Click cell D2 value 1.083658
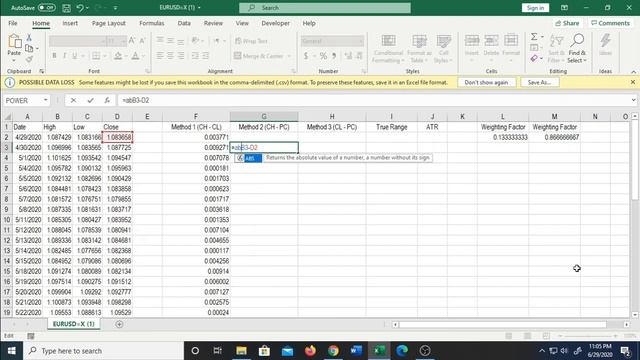 tap(118, 137)
